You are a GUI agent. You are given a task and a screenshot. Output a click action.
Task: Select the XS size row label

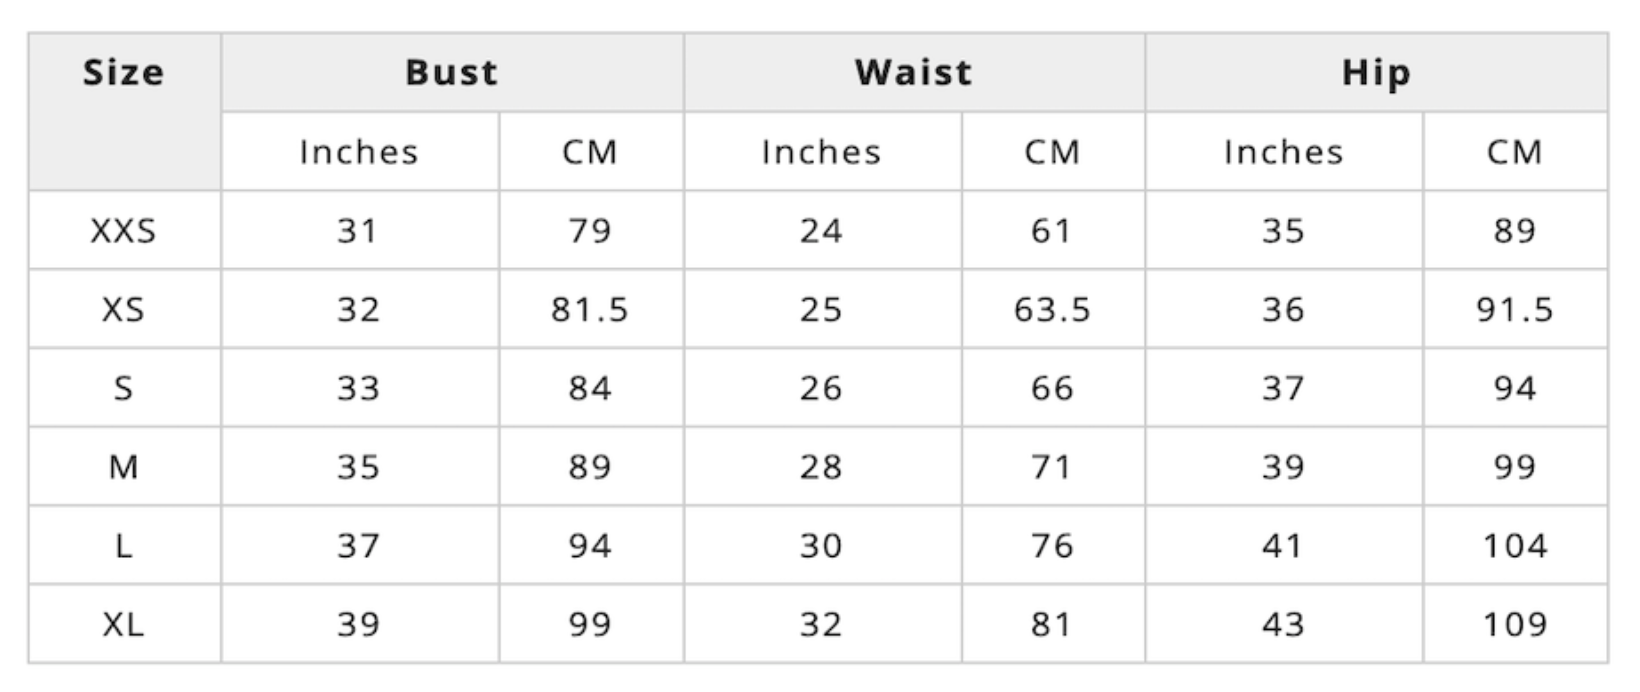click(x=123, y=310)
